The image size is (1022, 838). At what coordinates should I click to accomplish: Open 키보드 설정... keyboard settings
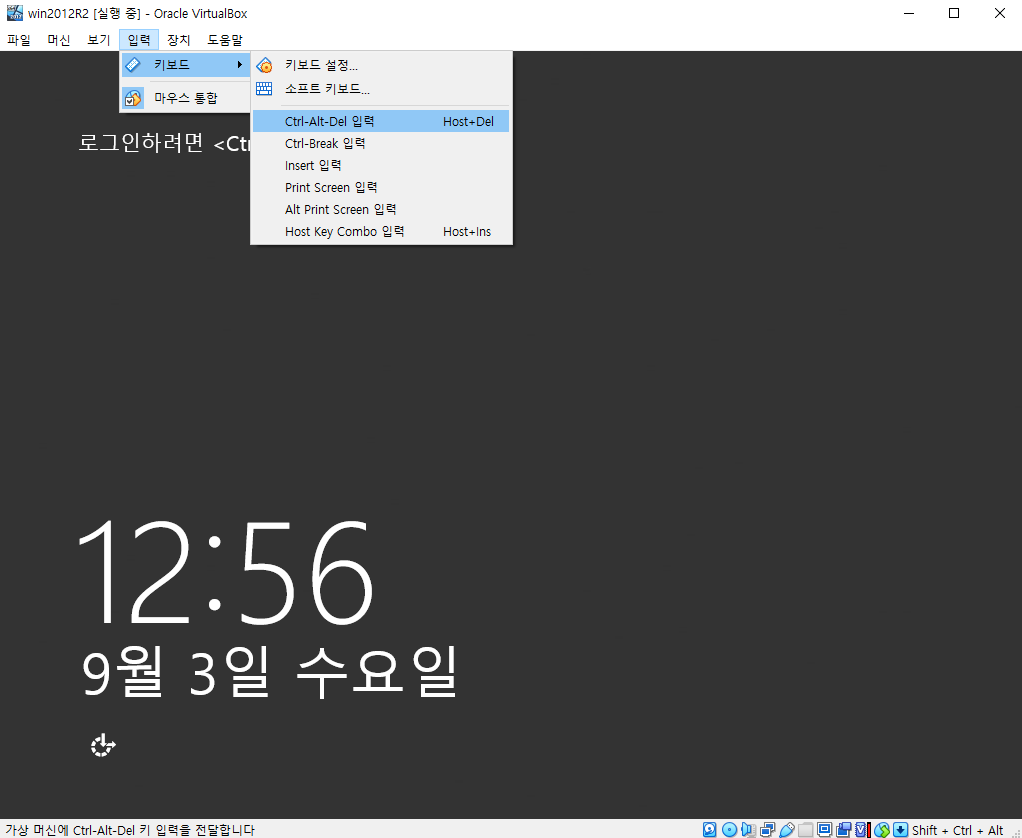pyautogui.click(x=321, y=65)
